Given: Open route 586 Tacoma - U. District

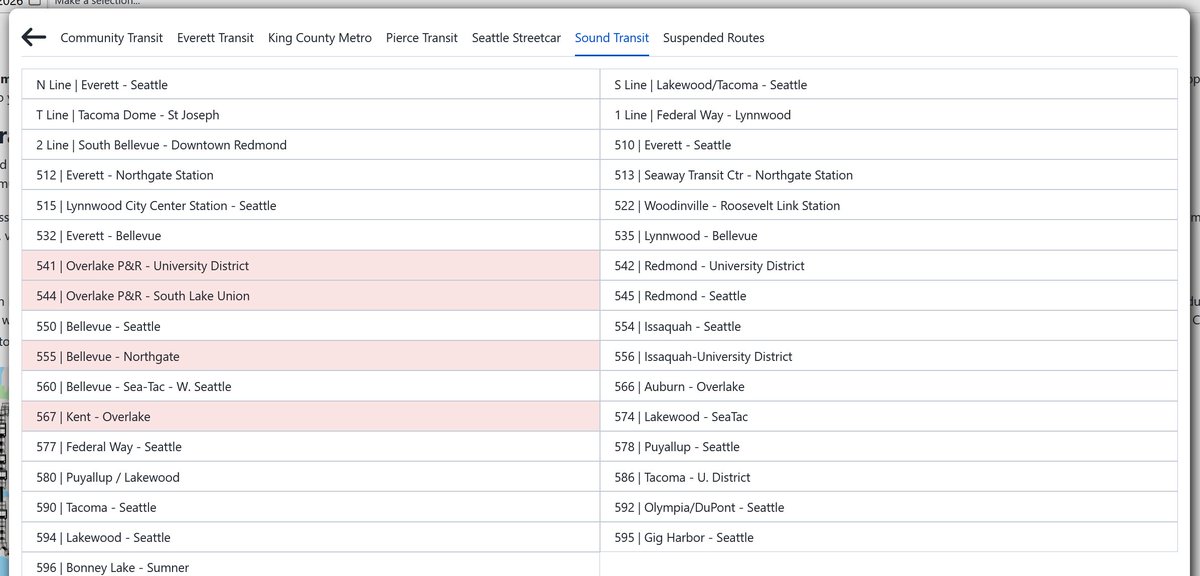Looking at the screenshot, I should tap(888, 477).
